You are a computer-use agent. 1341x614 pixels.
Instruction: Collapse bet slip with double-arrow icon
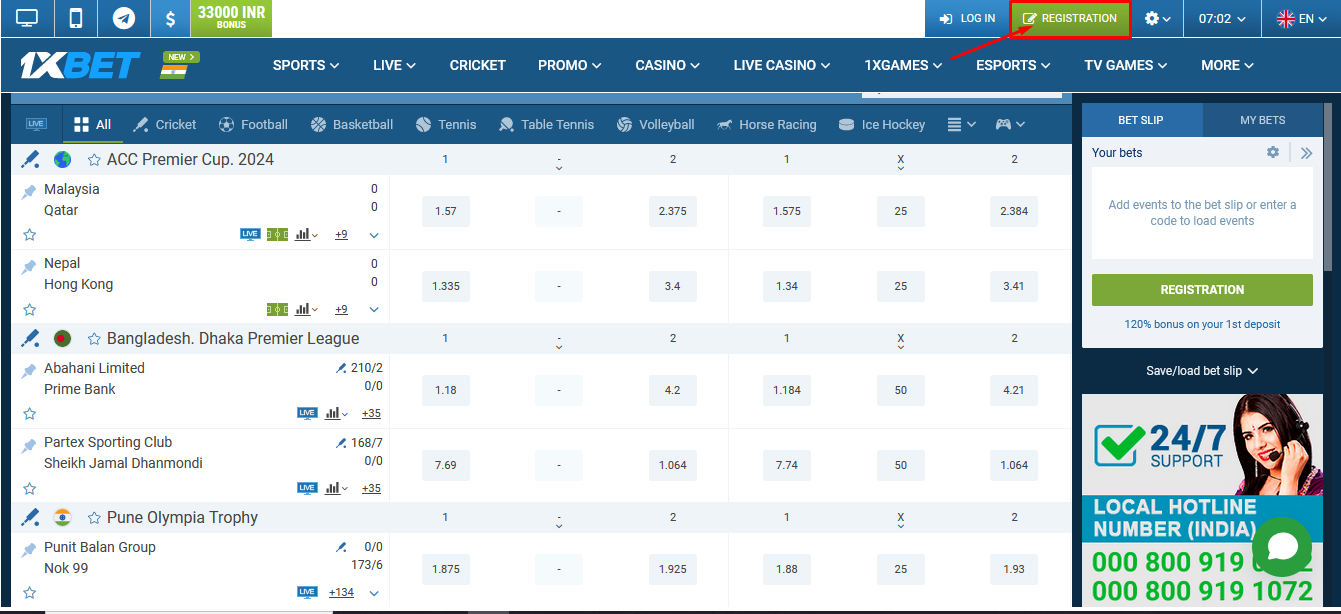point(1306,153)
